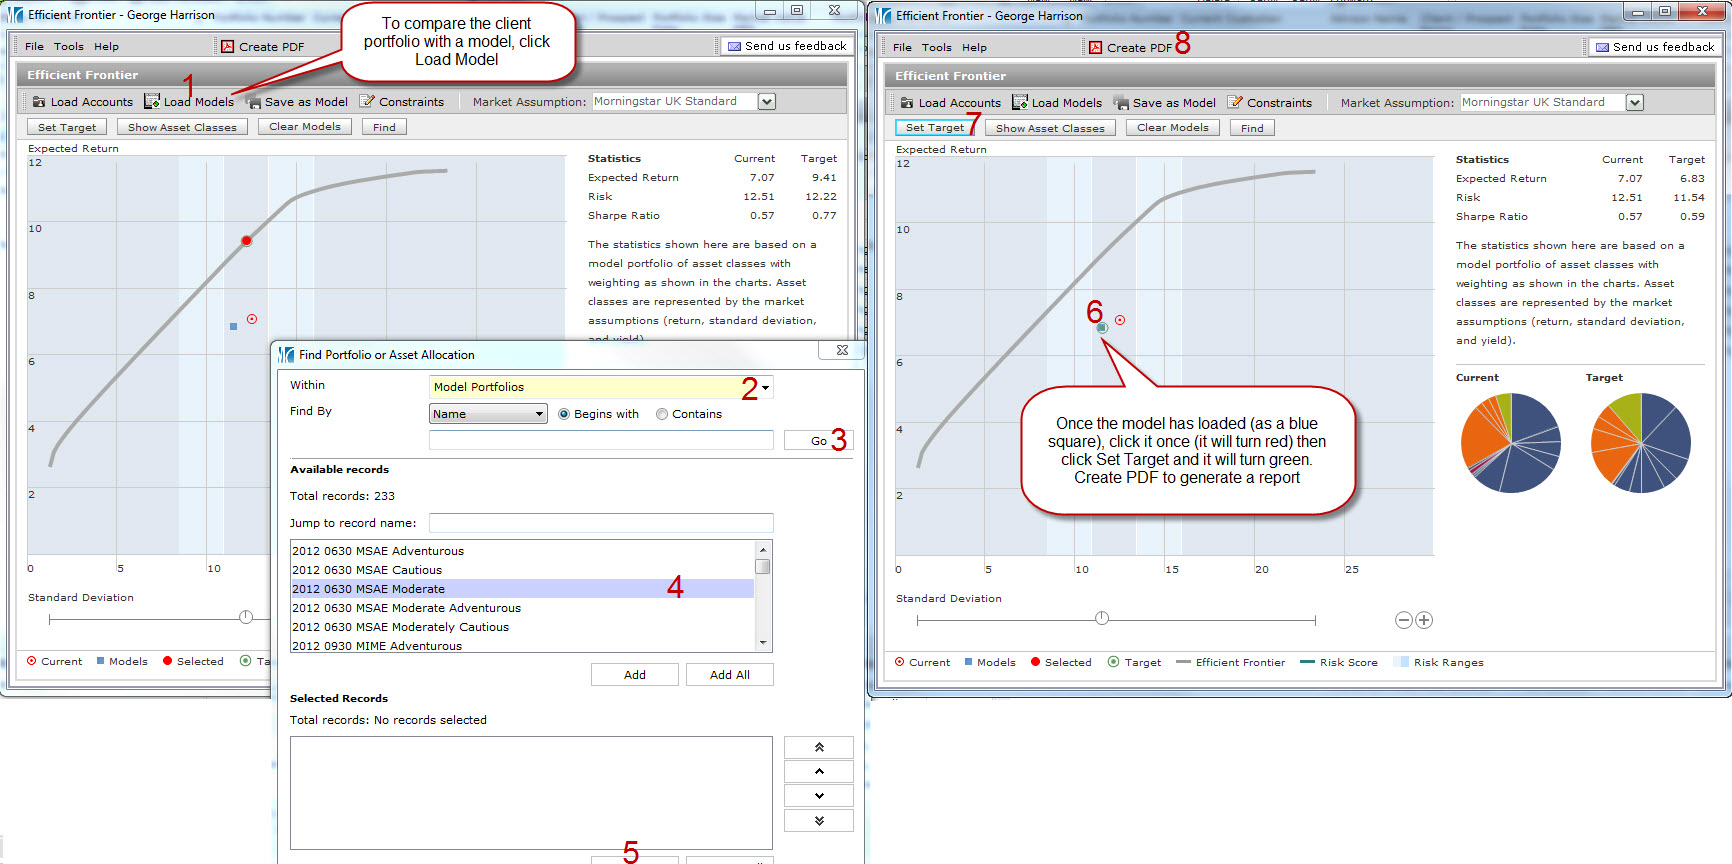Move selected record to bottom with double-down arrow

818,821
